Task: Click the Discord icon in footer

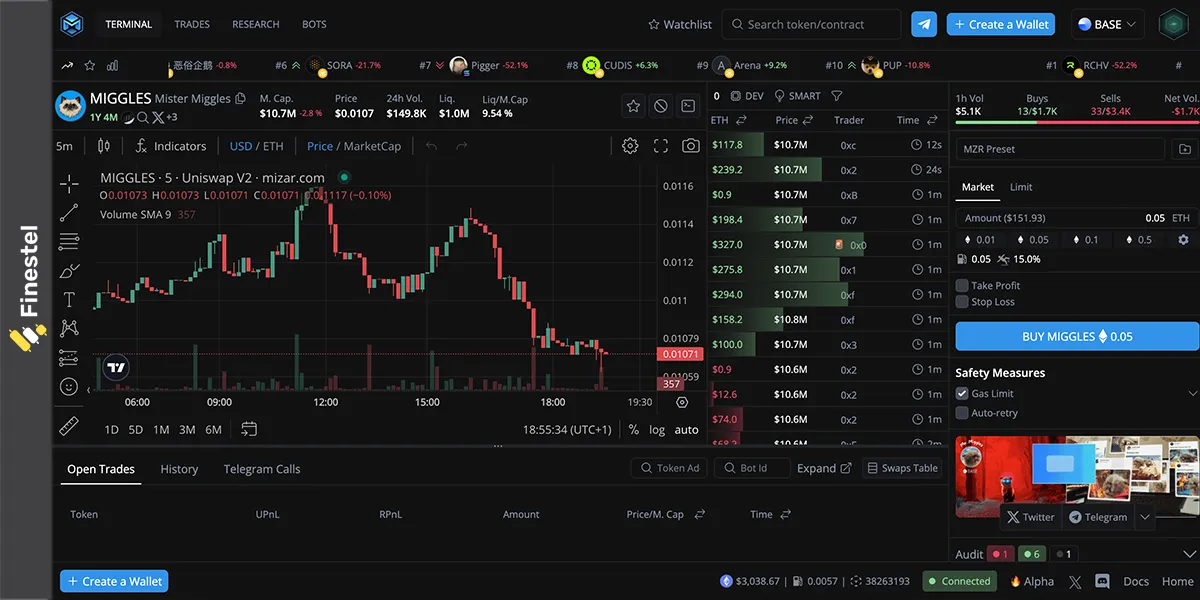Action: click(1103, 581)
